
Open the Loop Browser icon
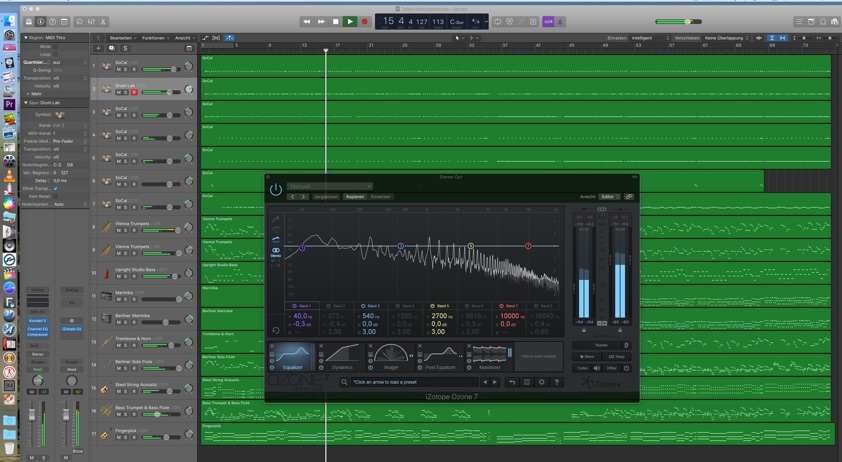(x=823, y=21)
